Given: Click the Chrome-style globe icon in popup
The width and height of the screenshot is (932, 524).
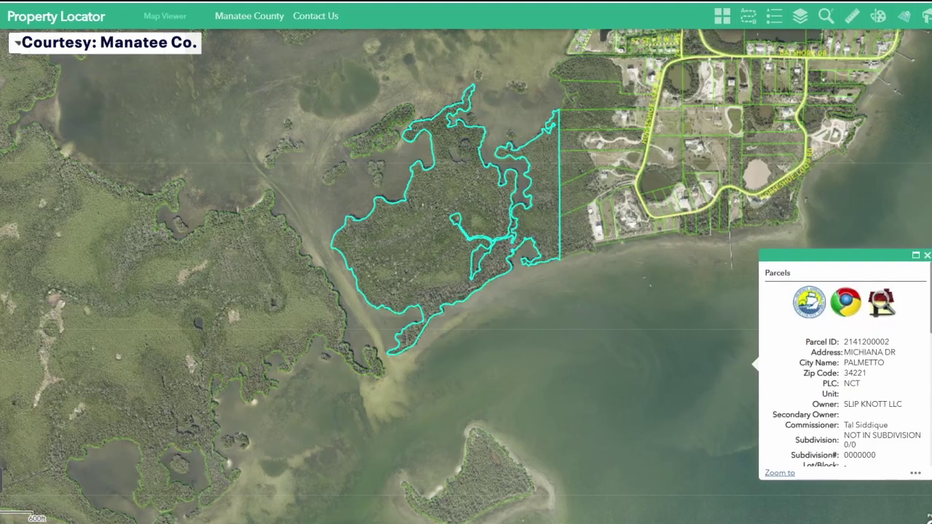Looking at the screenshot, I should [845, 302].
